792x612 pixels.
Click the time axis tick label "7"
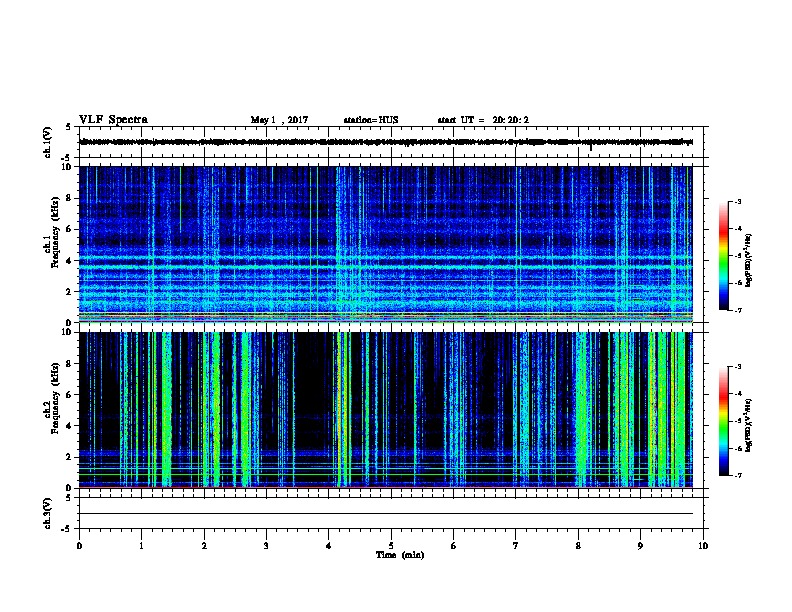click(516, 546)
